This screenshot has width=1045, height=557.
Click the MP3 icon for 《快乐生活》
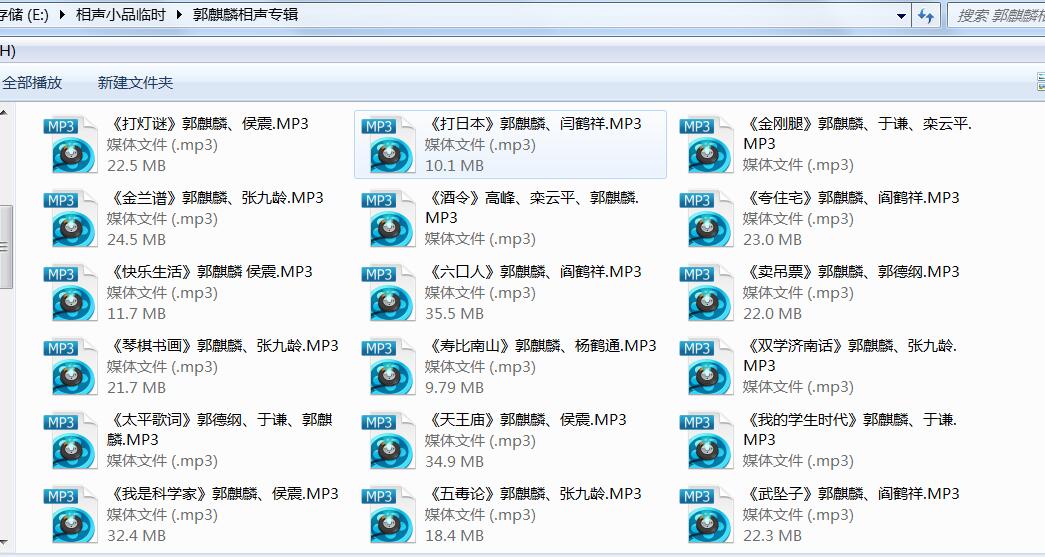point(71,292)
